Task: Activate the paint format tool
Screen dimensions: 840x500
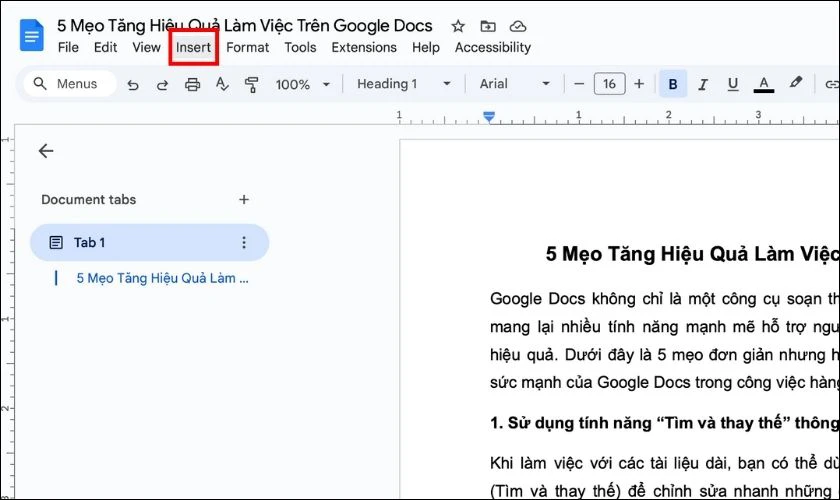Action: click(251, 84)
